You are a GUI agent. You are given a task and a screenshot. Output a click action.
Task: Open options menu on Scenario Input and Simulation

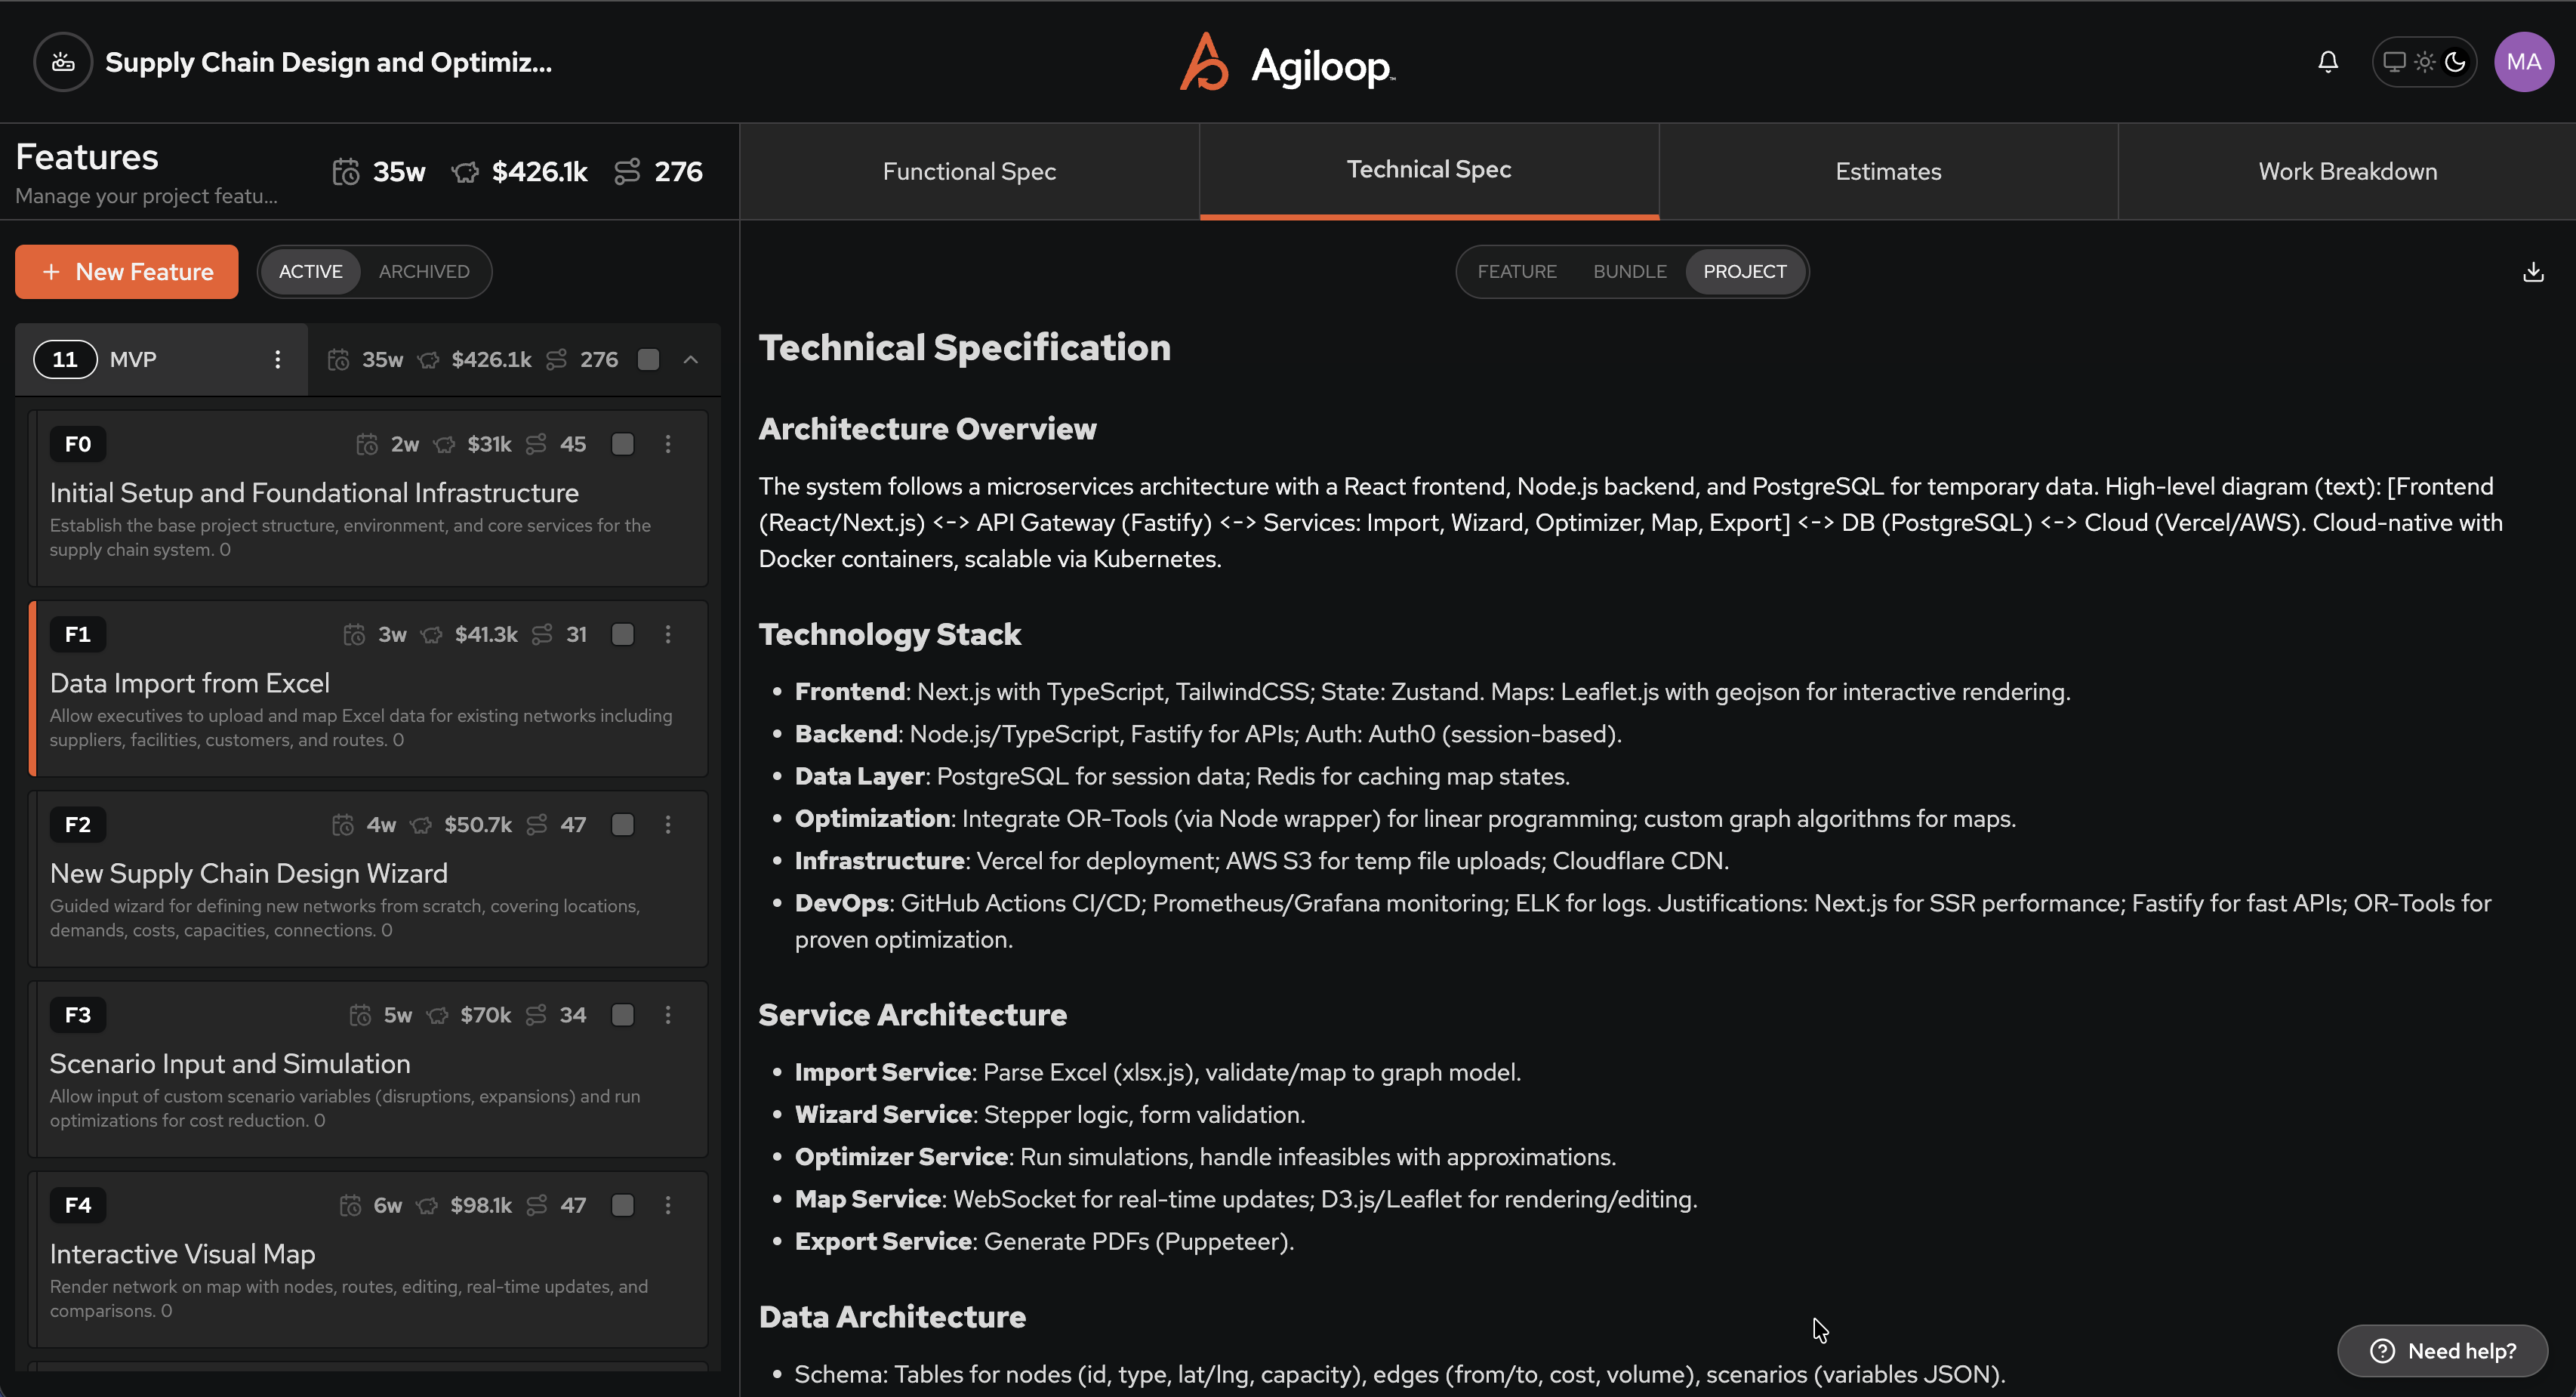pos(668,1015)
